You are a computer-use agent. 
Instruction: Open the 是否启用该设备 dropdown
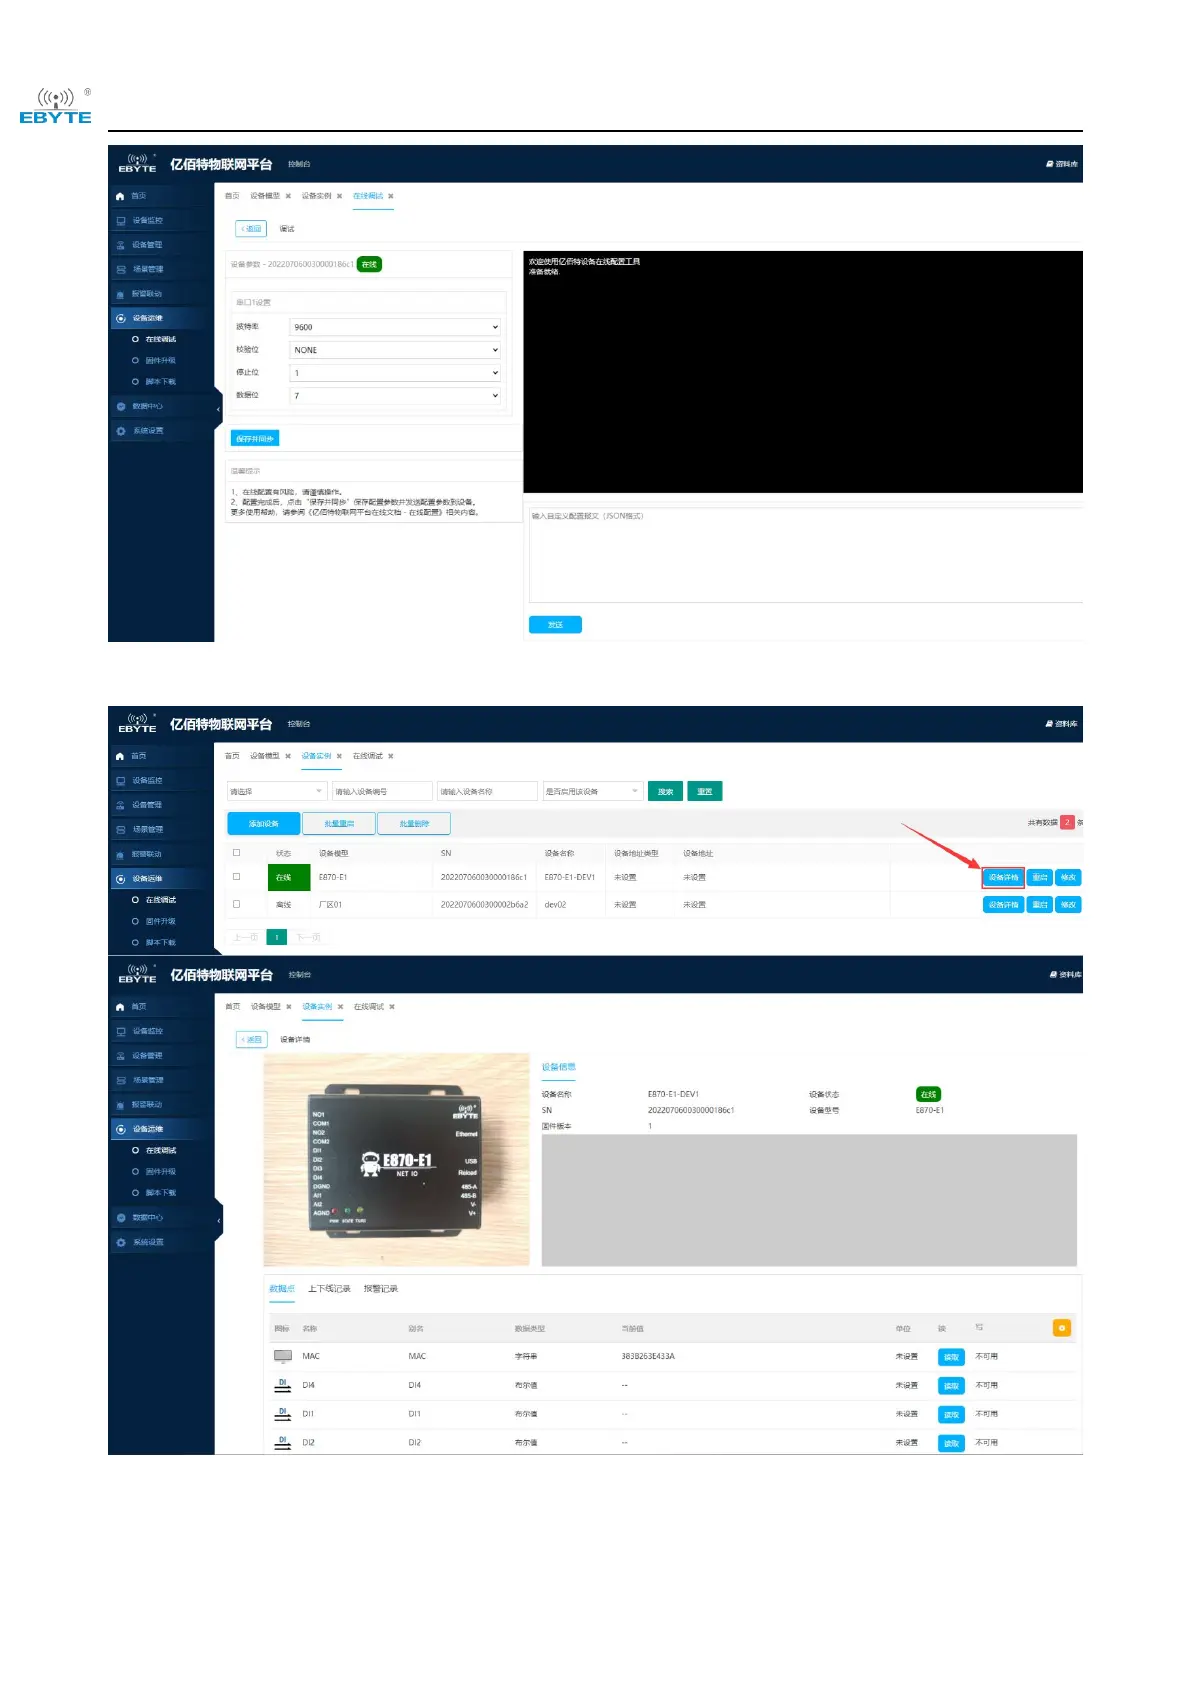[x=592, y=791]
